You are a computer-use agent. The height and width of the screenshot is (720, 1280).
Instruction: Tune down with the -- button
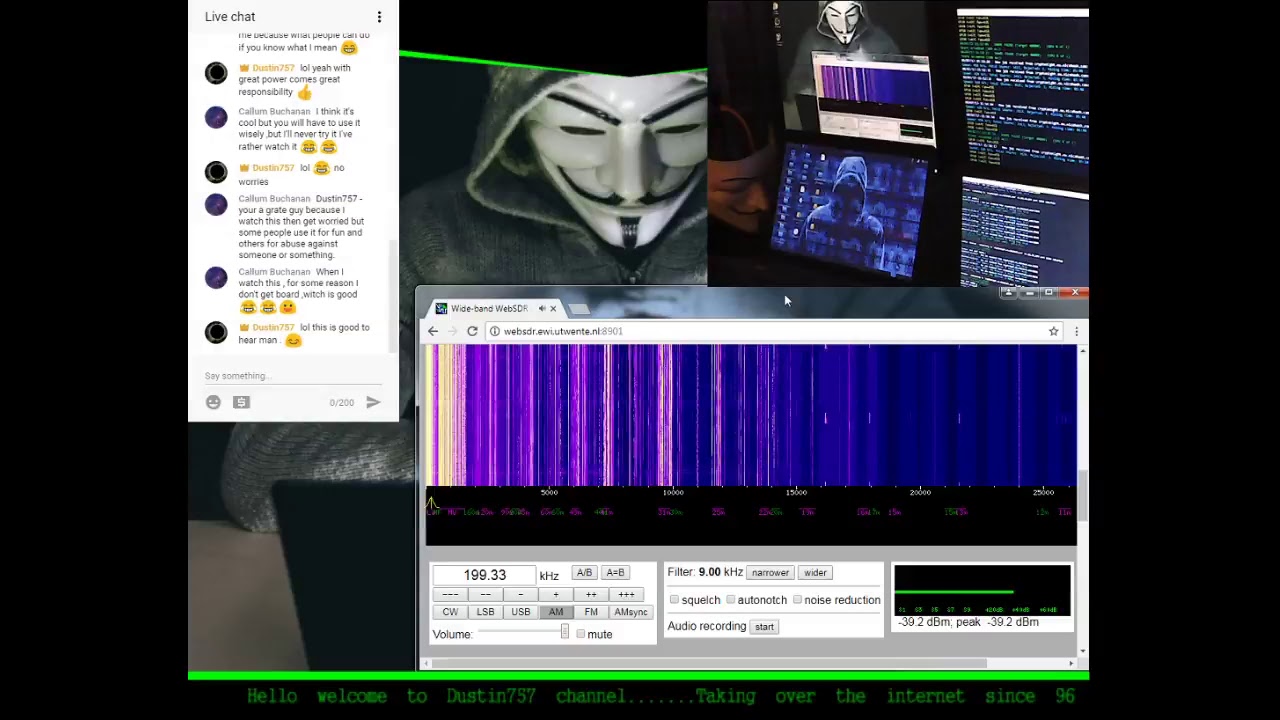485,595
